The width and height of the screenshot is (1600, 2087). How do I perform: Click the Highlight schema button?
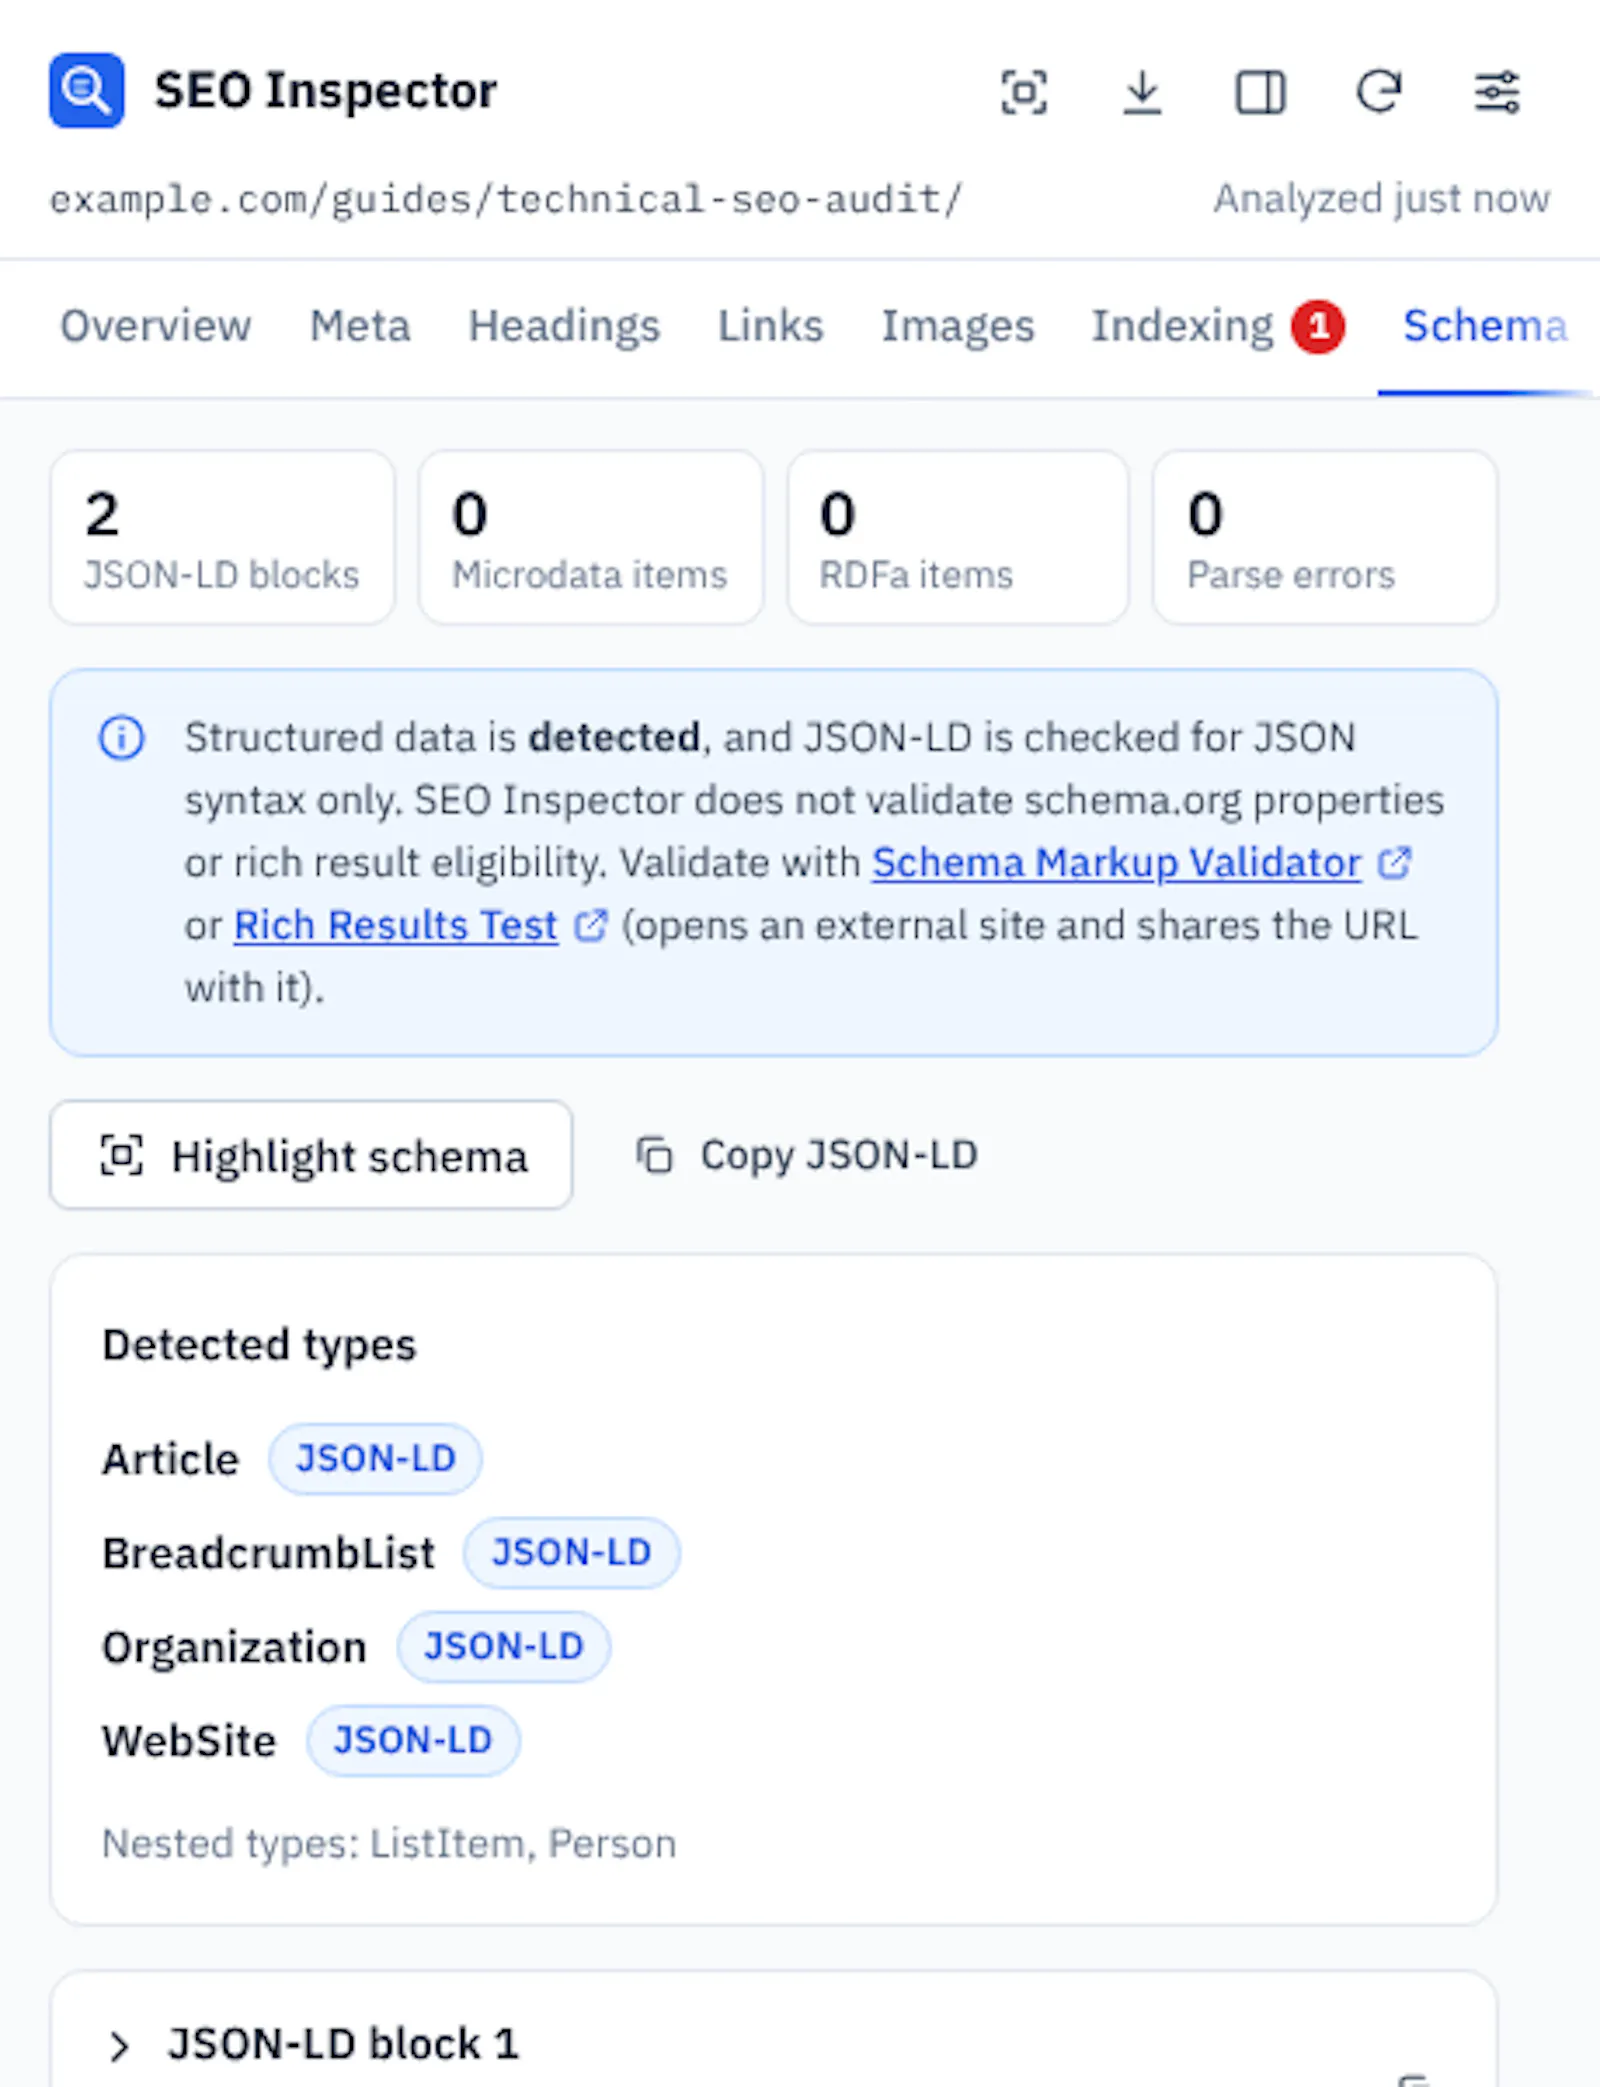(311, 1155)
